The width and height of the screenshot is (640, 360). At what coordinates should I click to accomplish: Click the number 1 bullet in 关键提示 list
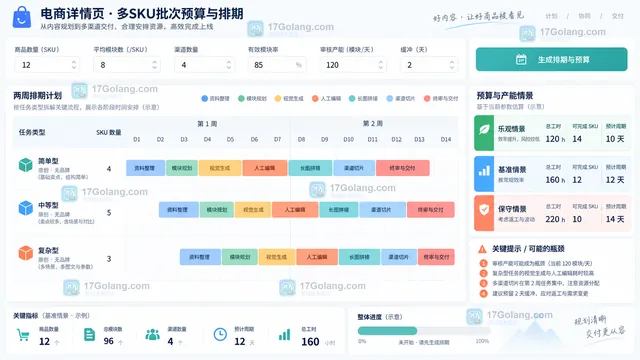pos(483,263)
